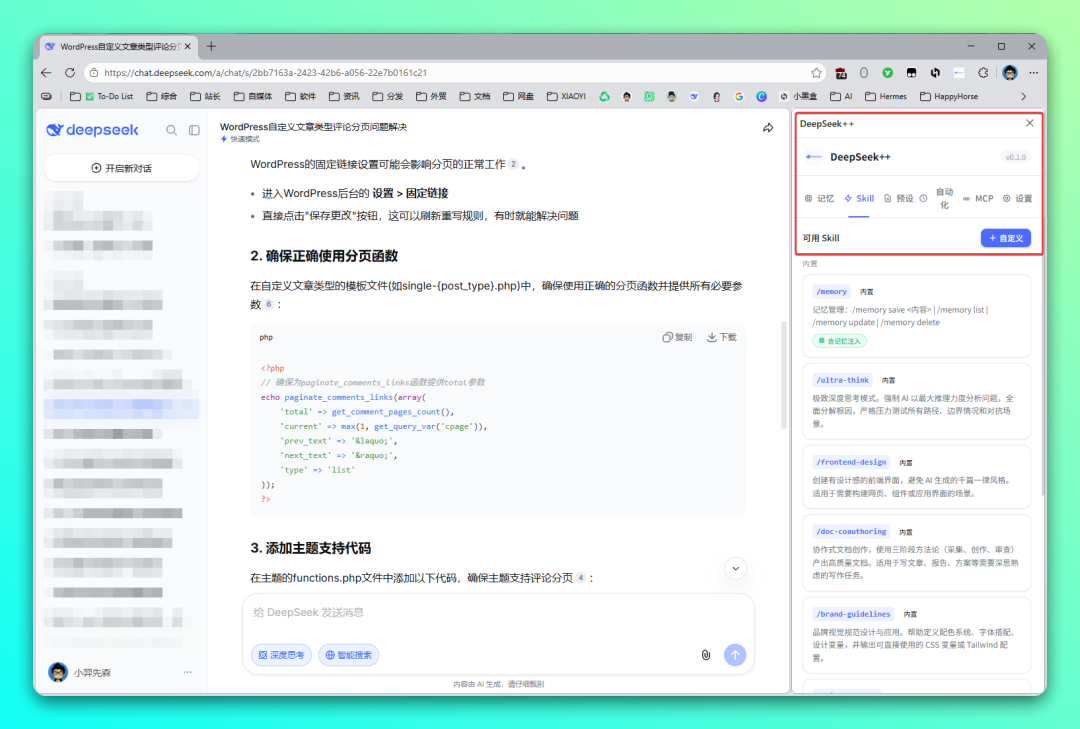Image resolution: width=1080 pixels, height=729 pixels.
Task: Open the green V extension icon
Action: click(x=888, y=72)
